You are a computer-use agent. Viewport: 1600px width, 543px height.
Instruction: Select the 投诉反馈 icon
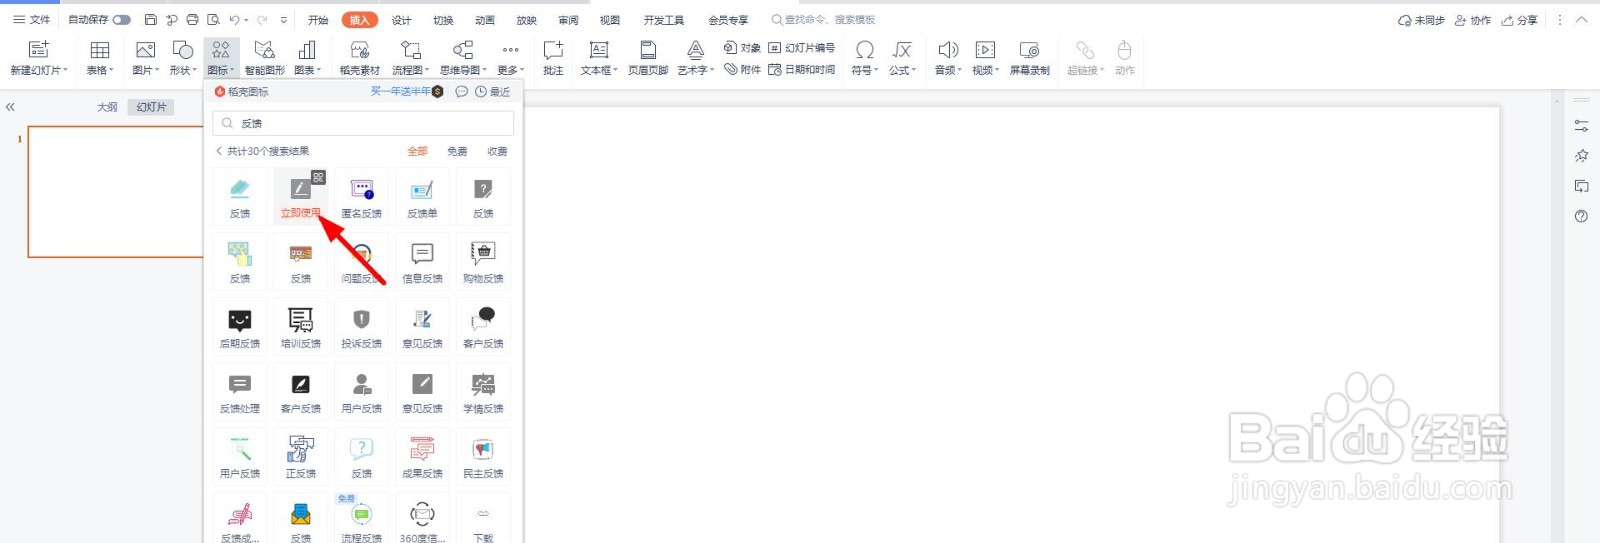point(362,327)
